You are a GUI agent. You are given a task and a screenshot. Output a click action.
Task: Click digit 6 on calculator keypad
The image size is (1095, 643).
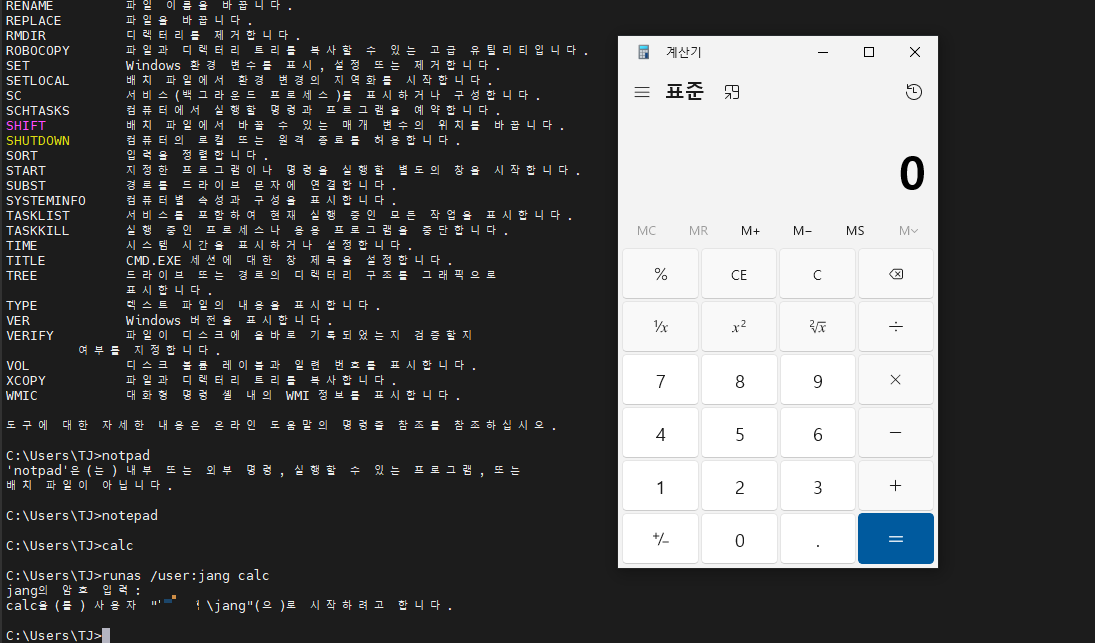tap(817, 433)
